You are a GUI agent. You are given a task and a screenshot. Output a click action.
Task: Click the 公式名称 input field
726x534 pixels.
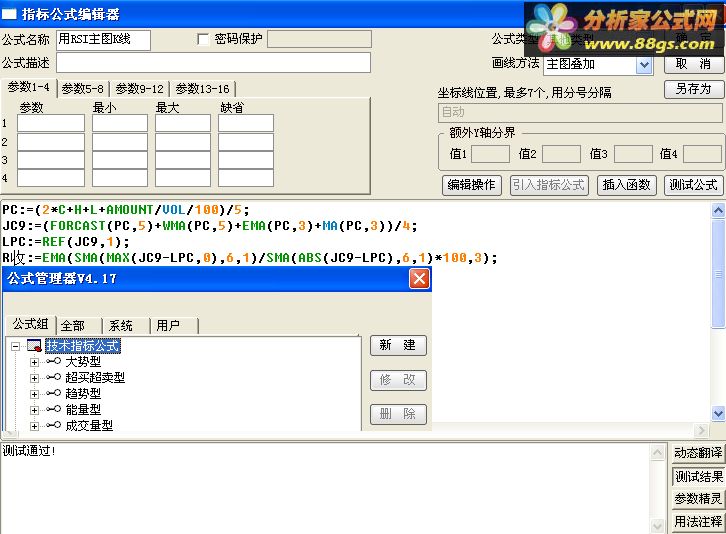click(x=104, y=40)
